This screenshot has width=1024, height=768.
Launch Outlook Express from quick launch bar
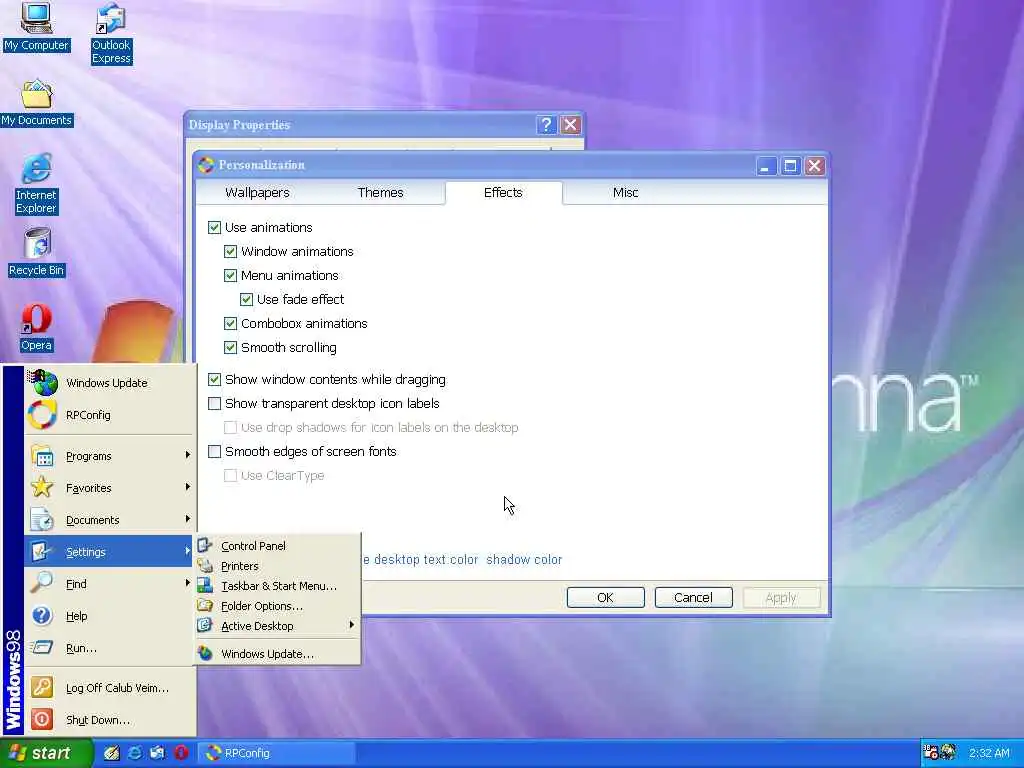(157, 753)
